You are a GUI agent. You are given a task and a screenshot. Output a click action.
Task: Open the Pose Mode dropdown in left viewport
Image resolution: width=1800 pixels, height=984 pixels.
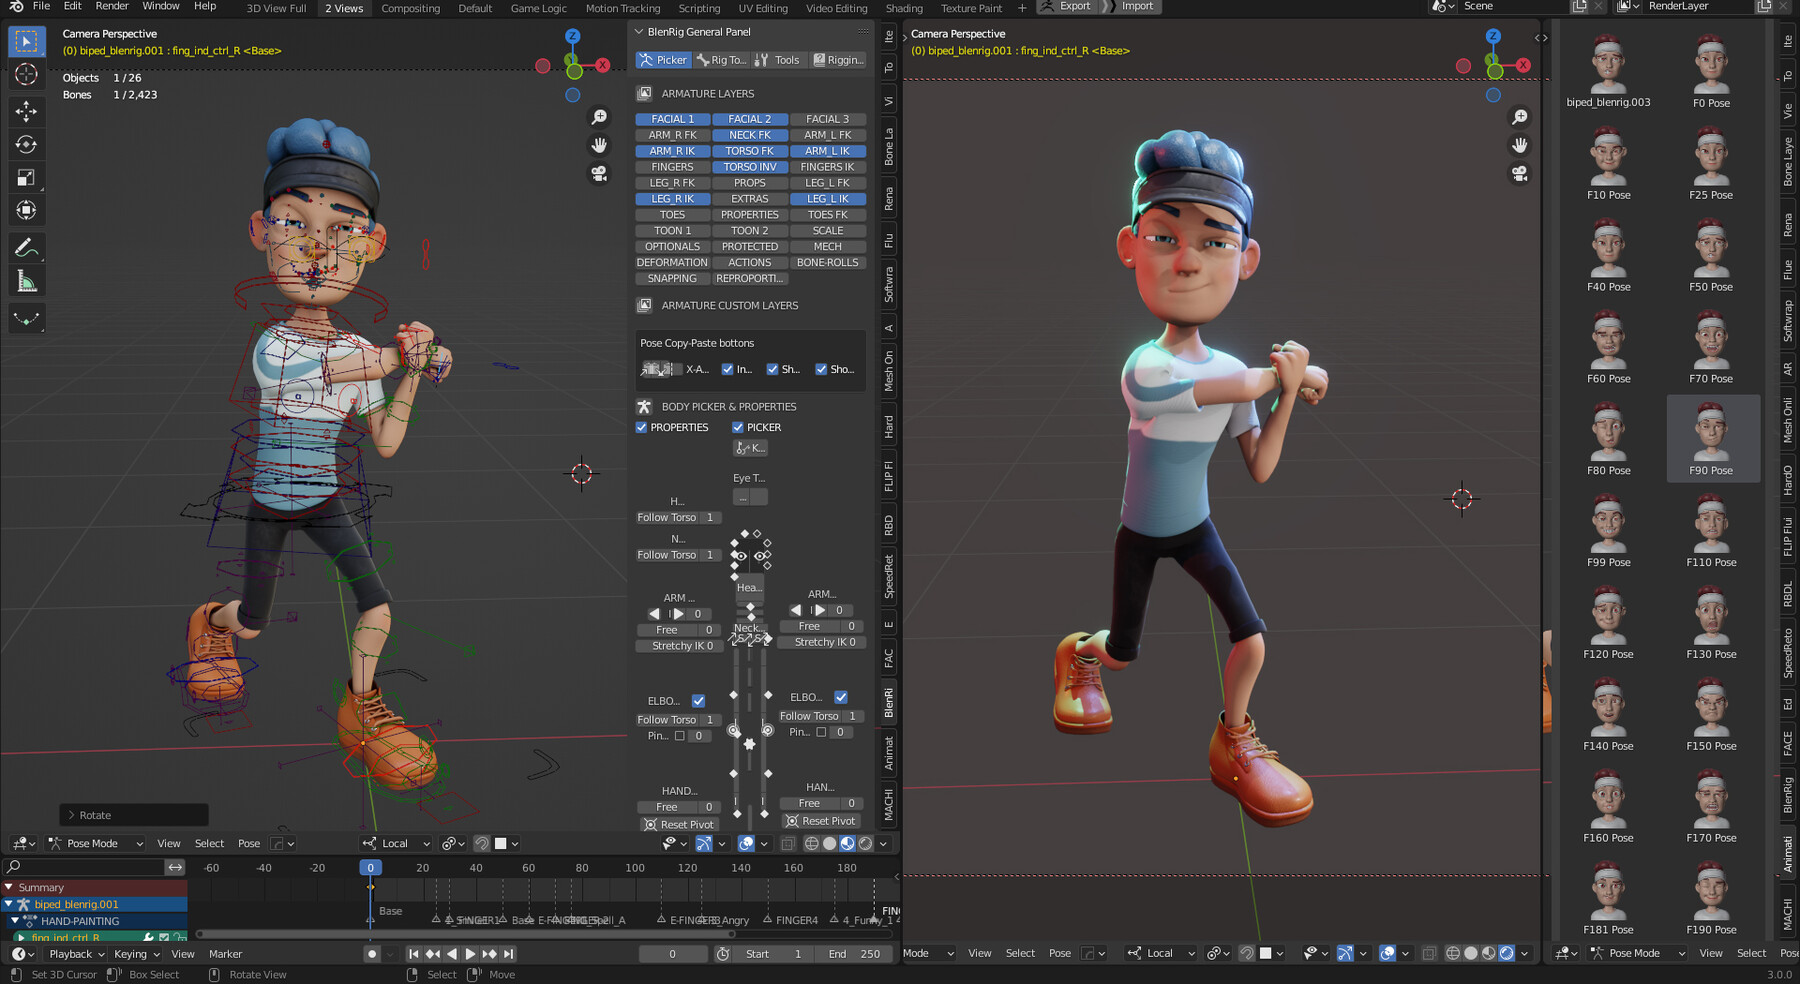(x=97, y=843)
